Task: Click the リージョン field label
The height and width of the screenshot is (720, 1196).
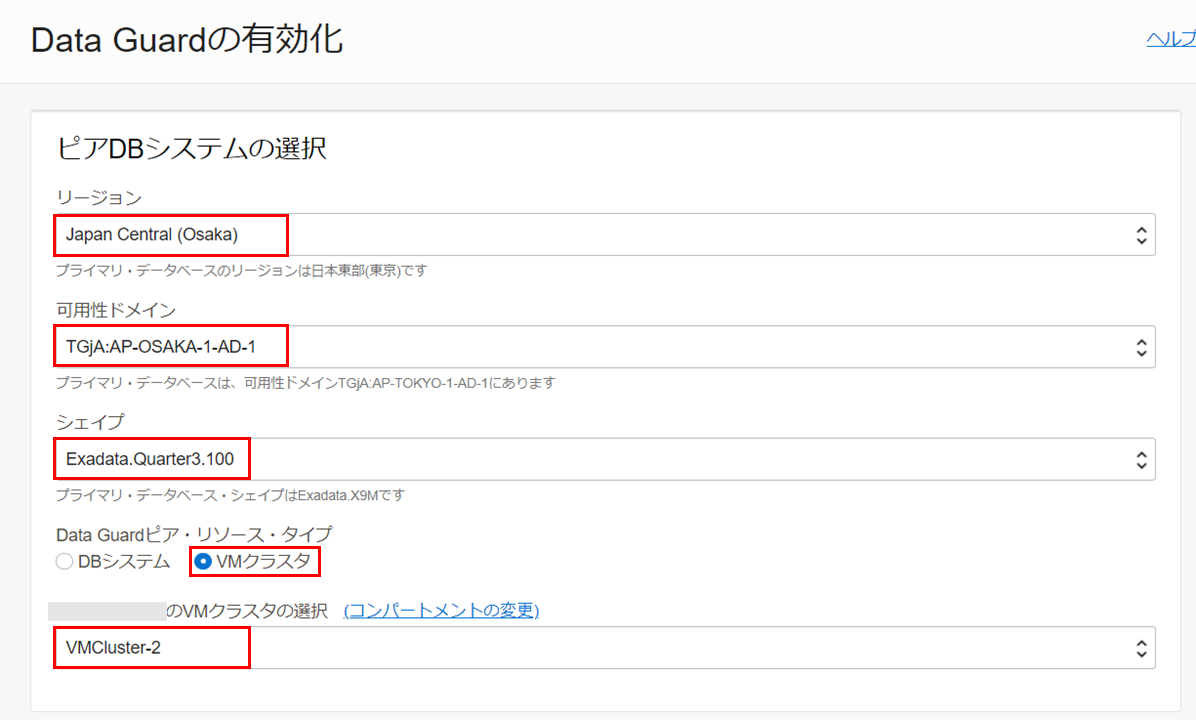Action: (x=98, y=198)
